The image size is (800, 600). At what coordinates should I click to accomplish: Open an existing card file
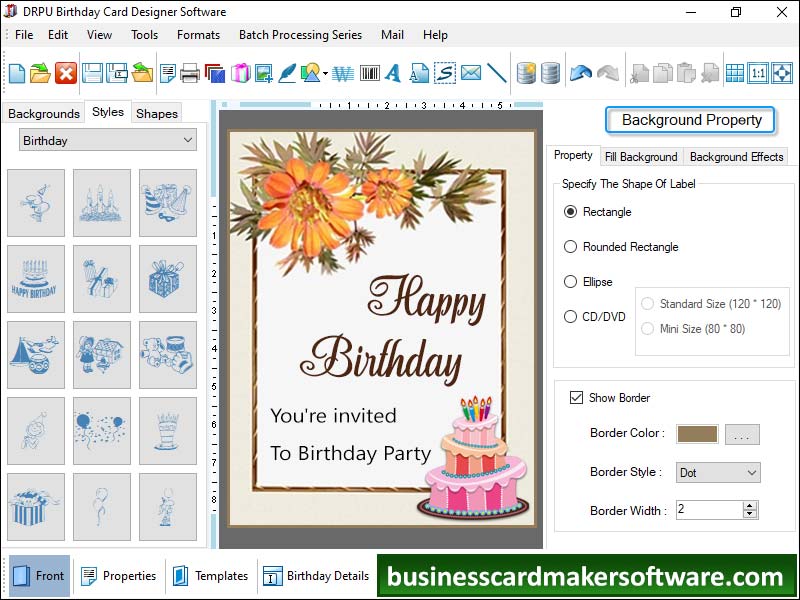click(38, 72)
